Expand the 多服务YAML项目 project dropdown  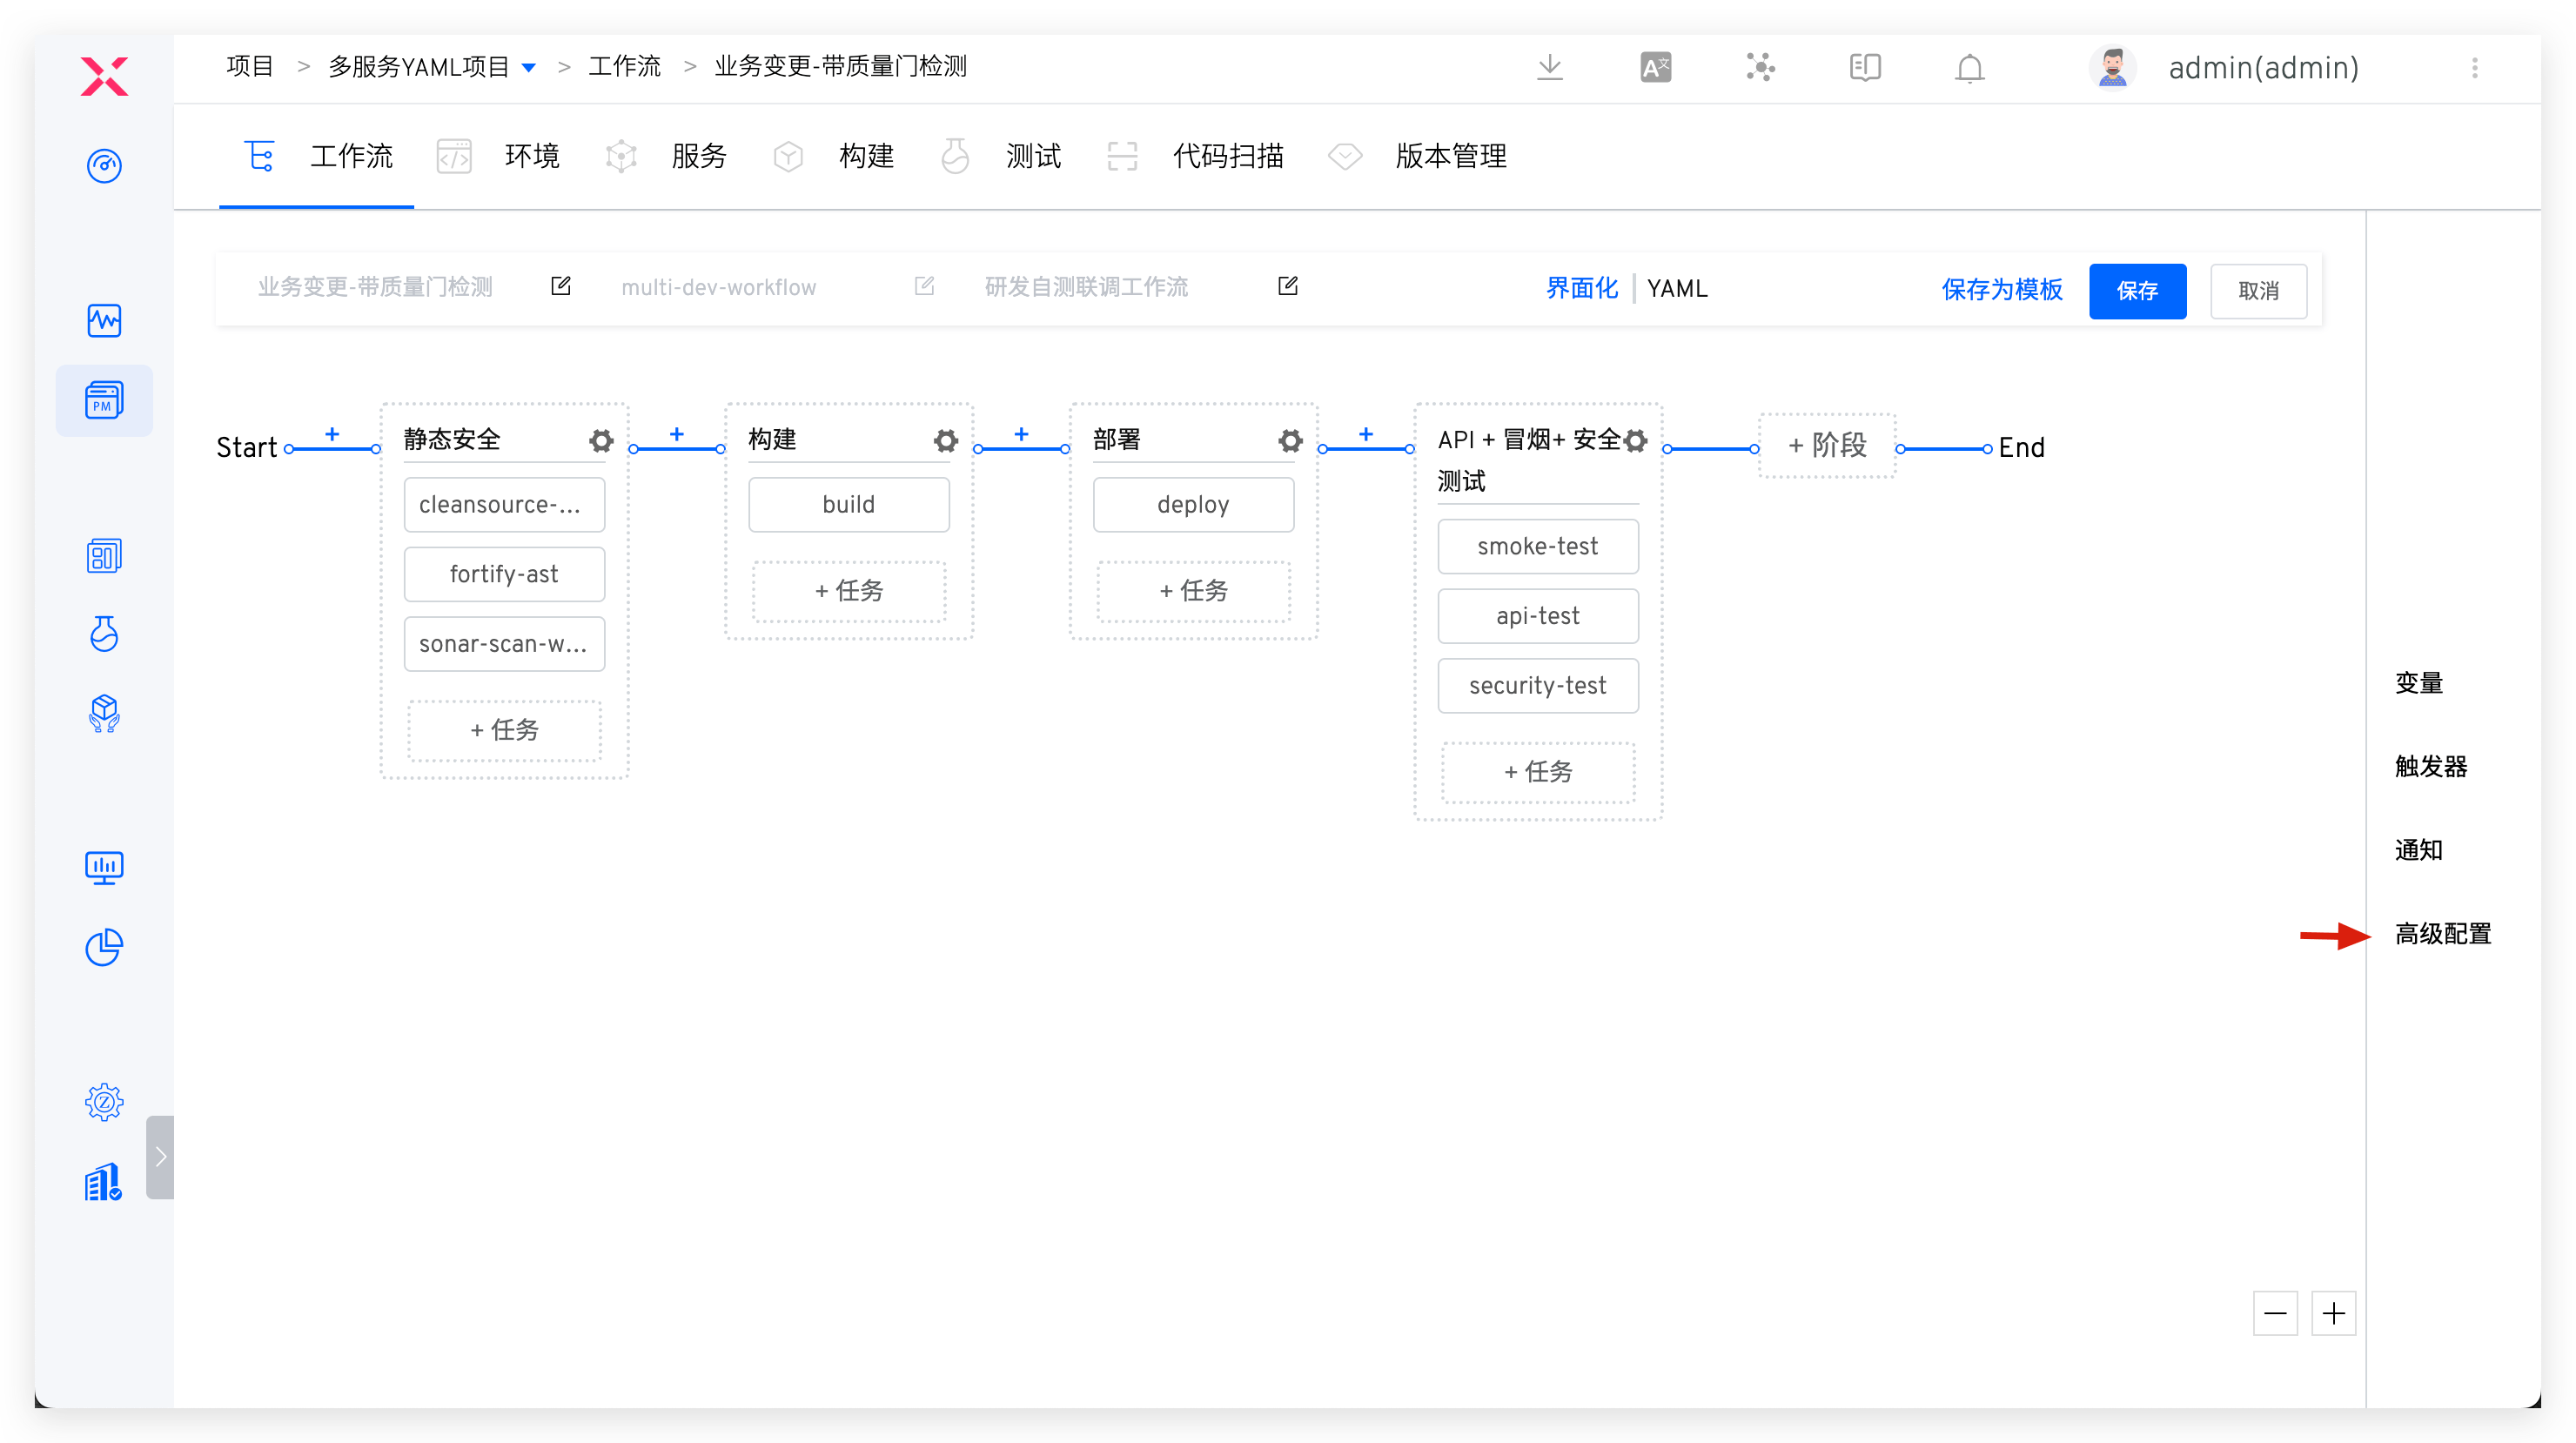pyautogui.click(x=529, y=68)
